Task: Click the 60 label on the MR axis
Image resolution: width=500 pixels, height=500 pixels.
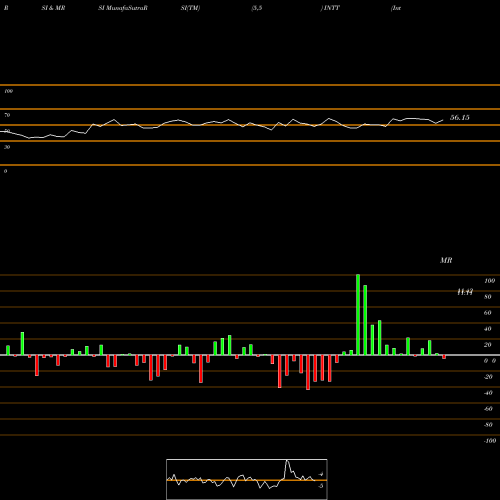Action: [x=488, y=313]
